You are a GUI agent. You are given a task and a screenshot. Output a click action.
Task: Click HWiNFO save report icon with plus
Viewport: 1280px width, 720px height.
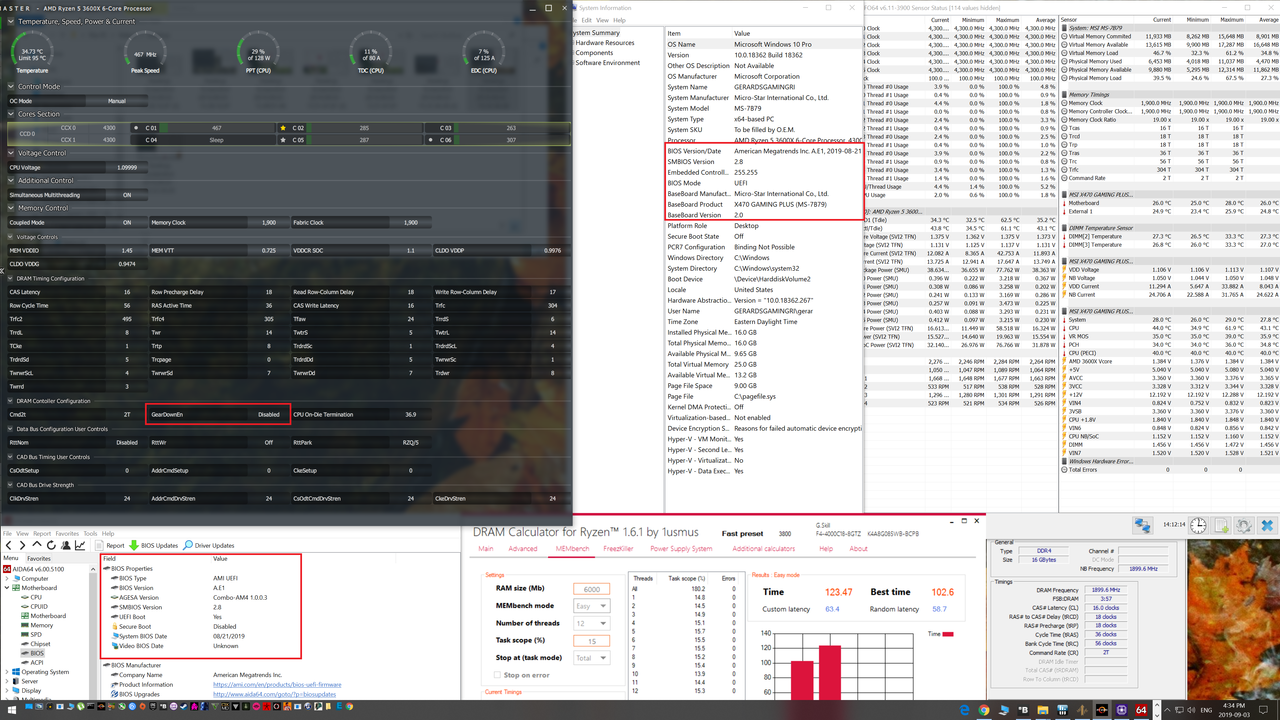coord(1221,525)
